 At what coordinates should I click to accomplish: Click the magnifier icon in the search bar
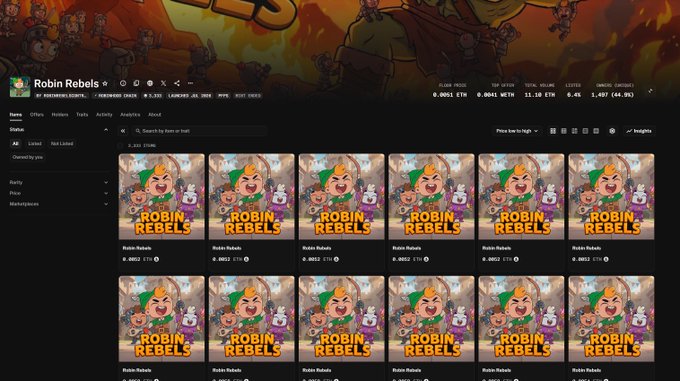point(138,131)
